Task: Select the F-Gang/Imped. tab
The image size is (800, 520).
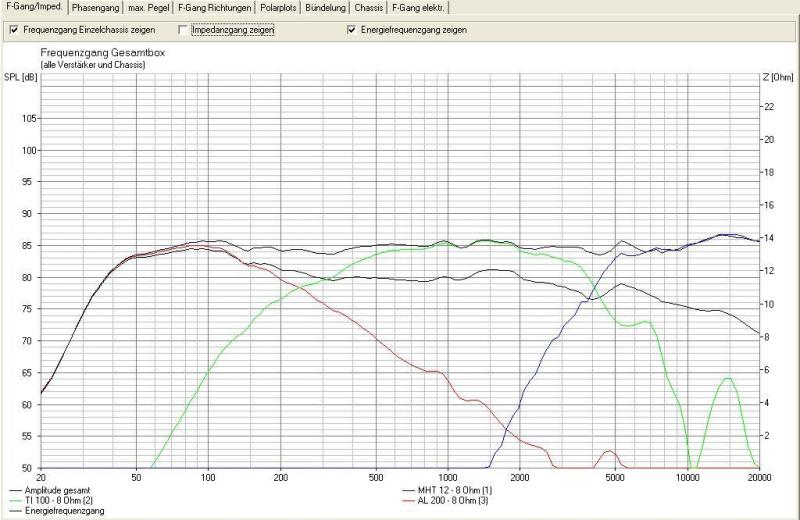Action: (34, 8)
